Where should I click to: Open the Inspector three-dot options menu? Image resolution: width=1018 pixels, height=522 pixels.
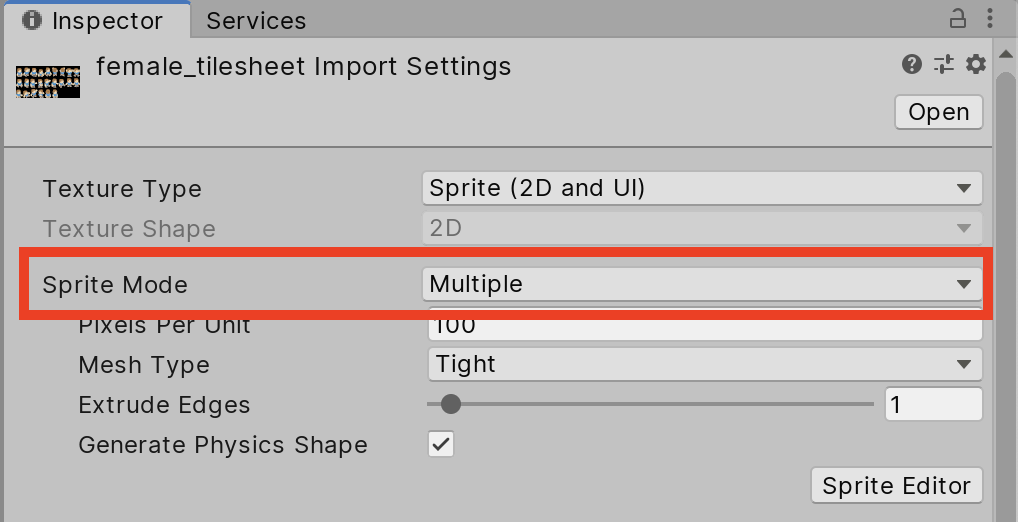tap(989, 19)
